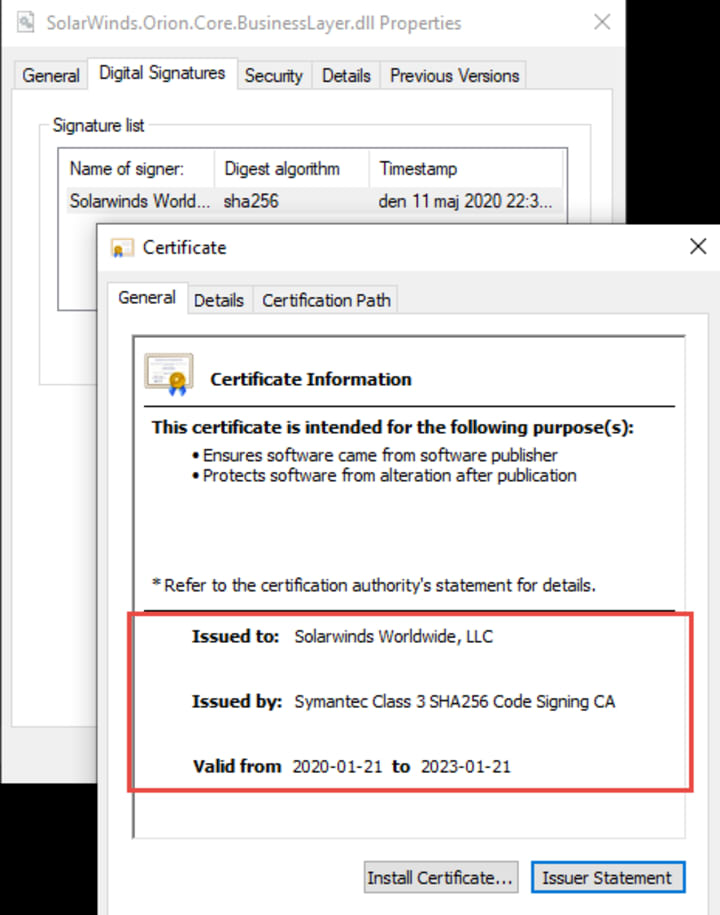This screenshot has height=915, width=720.
Task: Select General tab in Certificate dialog
Action: tap(147, 298)
